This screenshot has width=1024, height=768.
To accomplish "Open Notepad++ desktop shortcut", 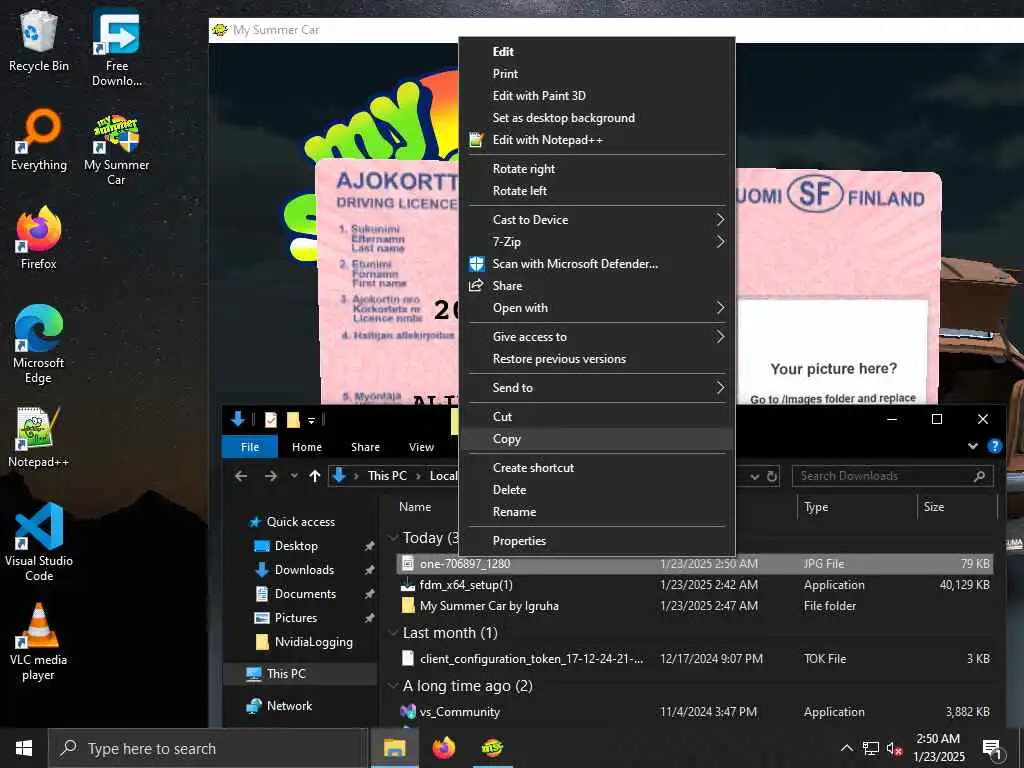I will click(x=39, y=437).
